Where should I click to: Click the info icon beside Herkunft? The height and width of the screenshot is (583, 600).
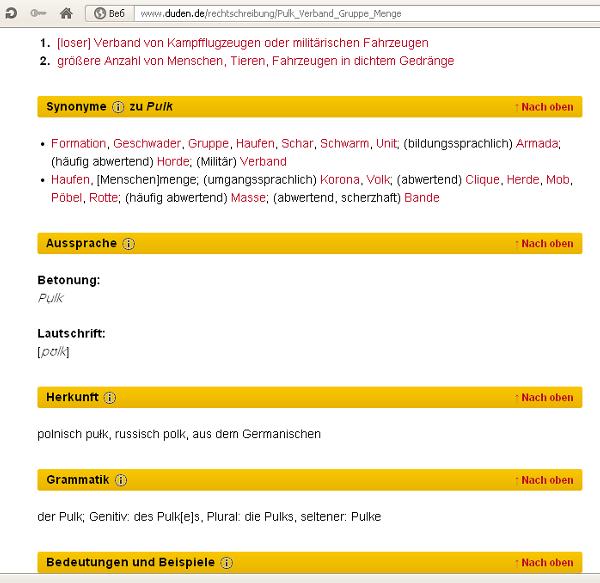[x=110, y=397]
